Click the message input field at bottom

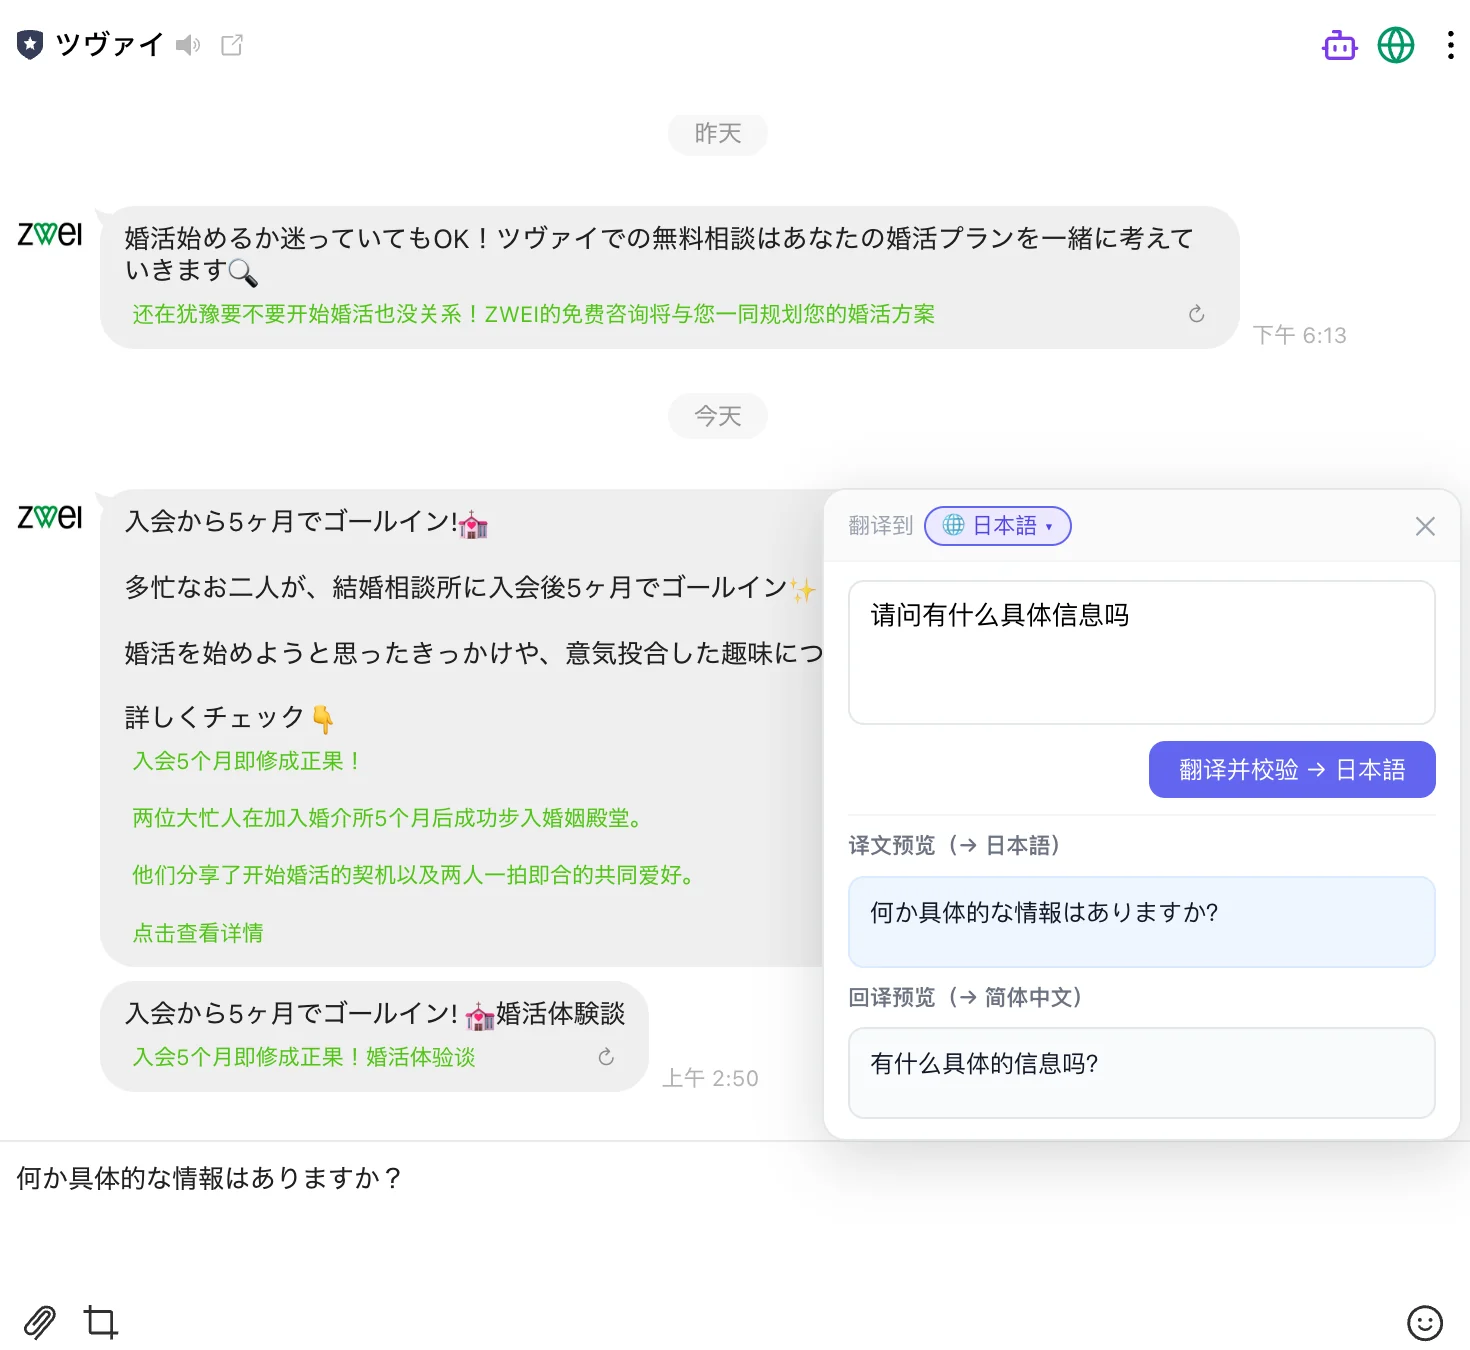[735, 1215]
